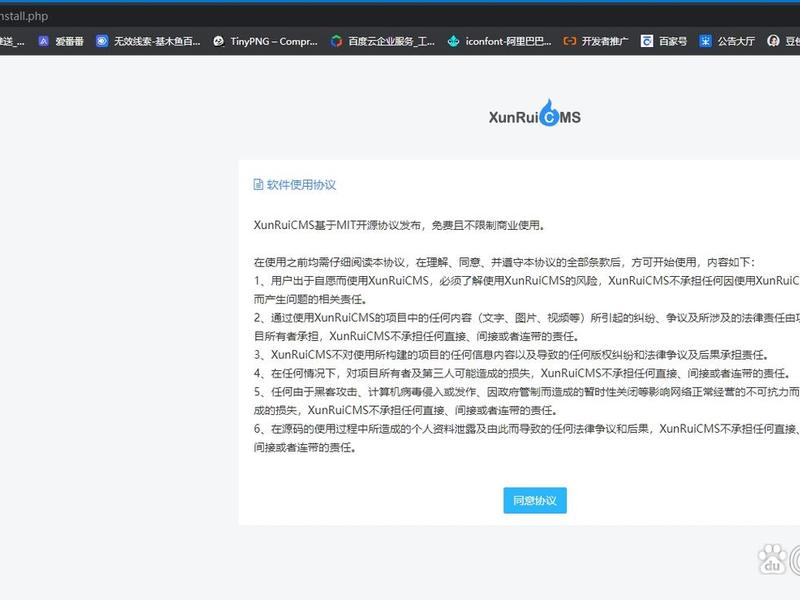The height and width of the screenshot is (600, 800).
Task: Click the line 'XunRuiCMS基于MIT开源协议发布'
Action: point(399,225)
